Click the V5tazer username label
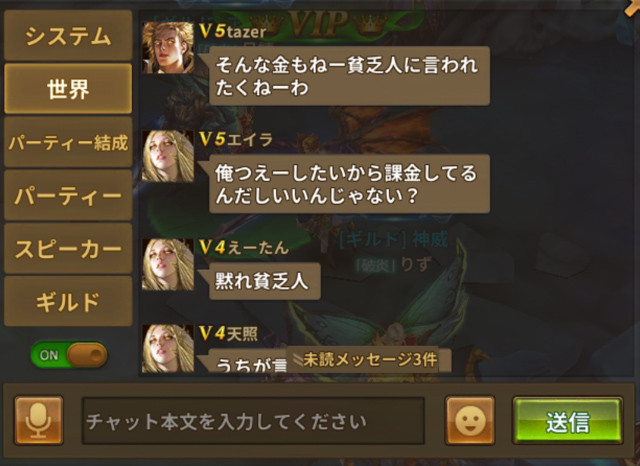 [233, 31]
